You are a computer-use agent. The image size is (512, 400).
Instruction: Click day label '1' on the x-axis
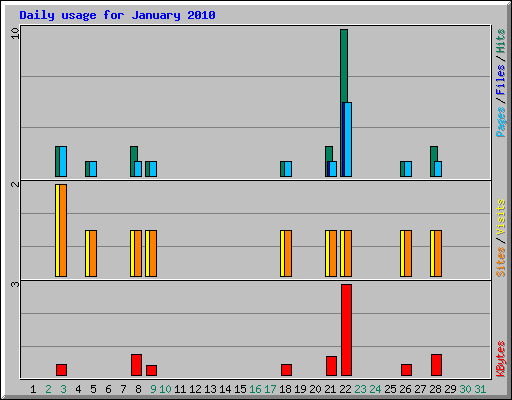[x=33, y=389]
